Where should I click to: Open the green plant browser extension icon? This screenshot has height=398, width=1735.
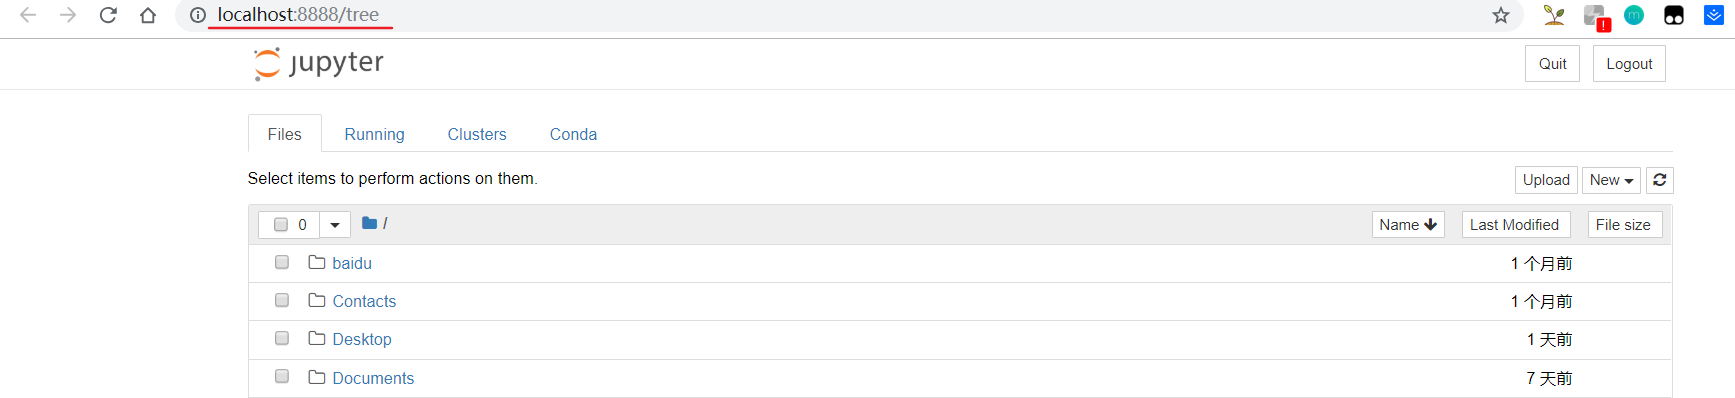[1554, 15]
